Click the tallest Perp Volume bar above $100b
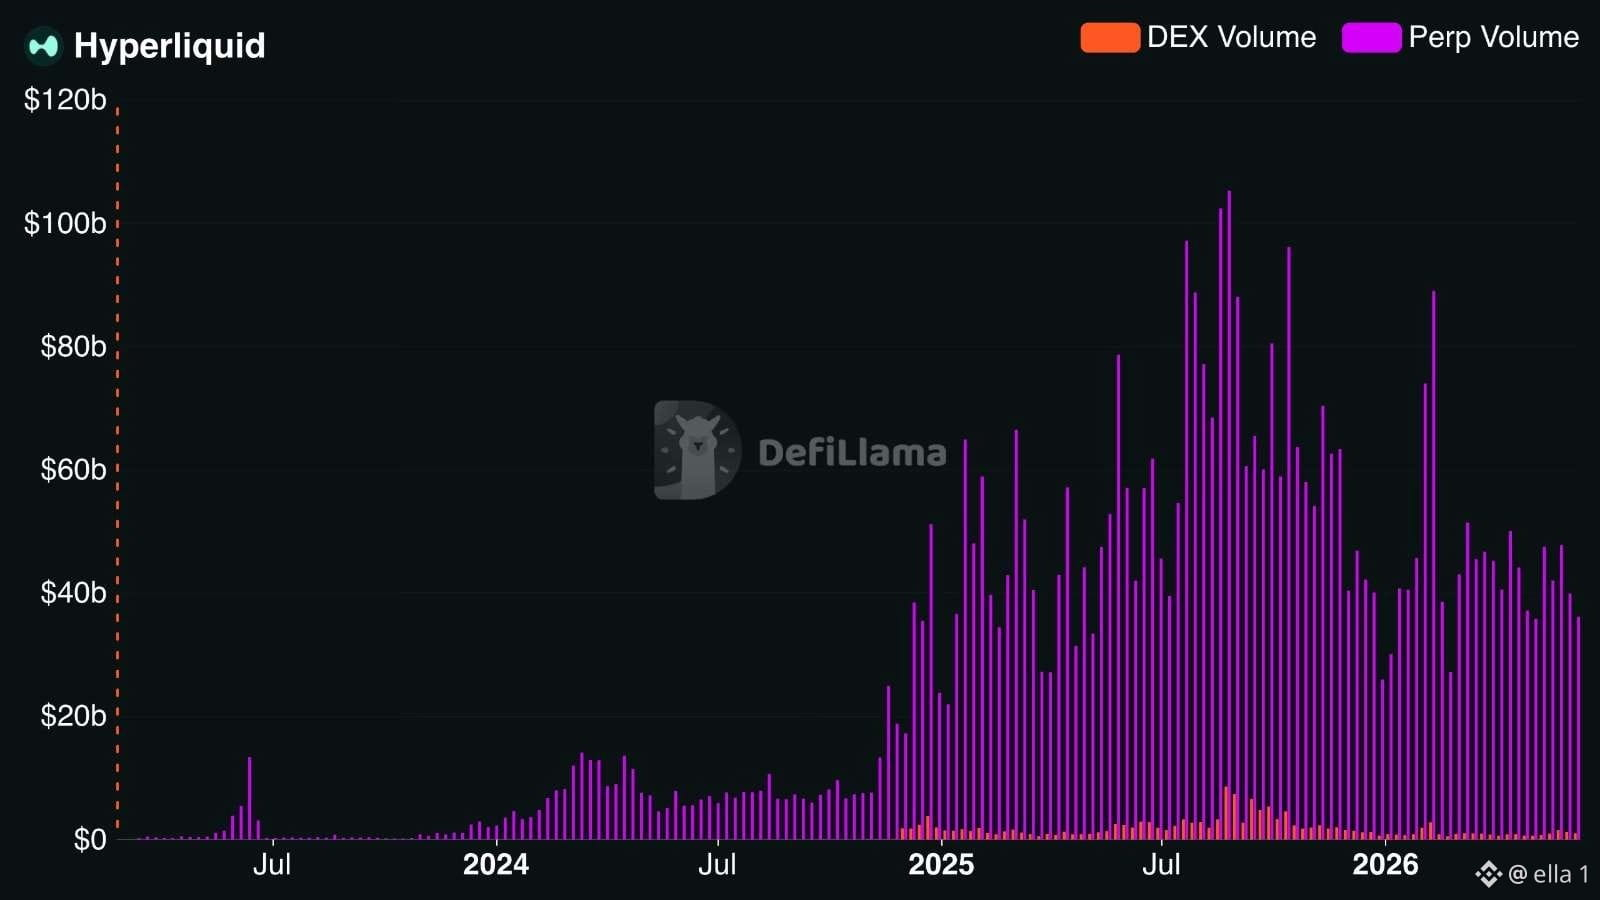 pos(1229,514)
